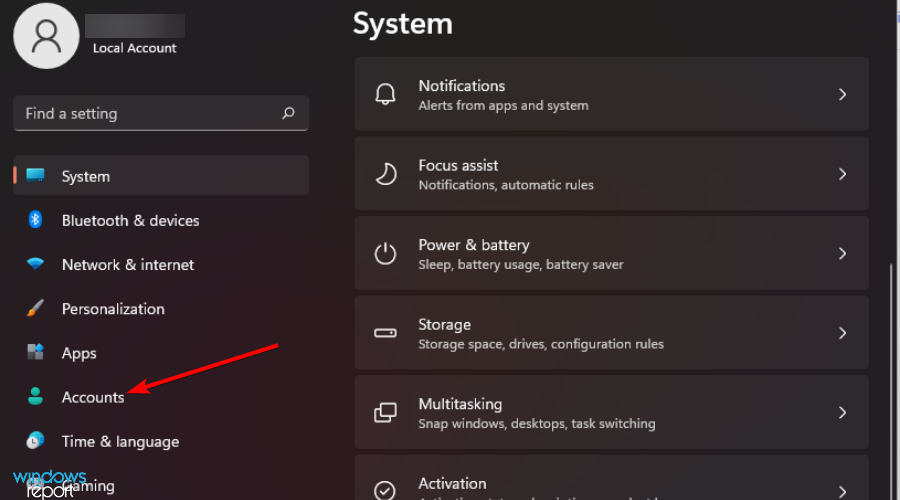Open the Focus assist settings card
Screen dimensions: 900x500
pos(611,174)
